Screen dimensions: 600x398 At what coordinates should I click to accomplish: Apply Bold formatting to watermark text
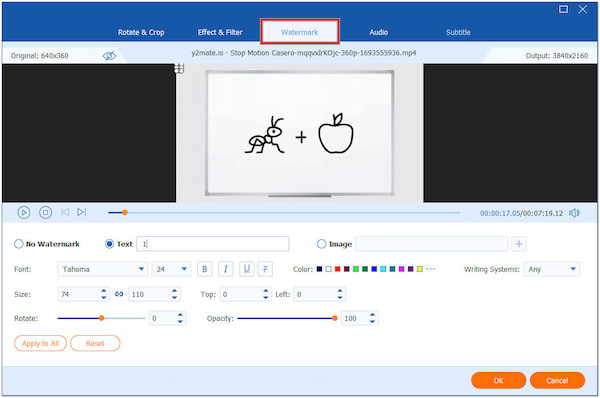(205, 269)
